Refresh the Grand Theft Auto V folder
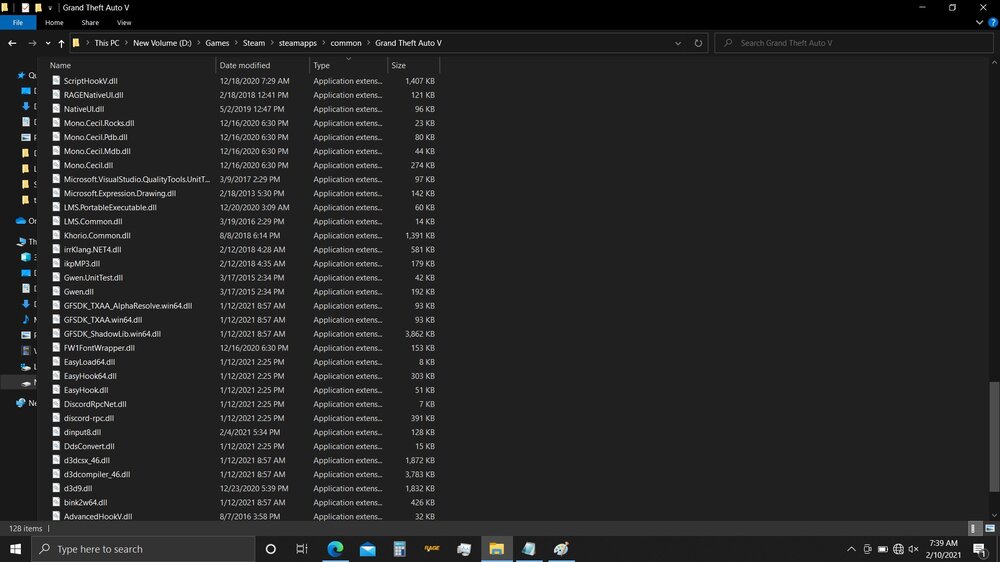The image size is (1000, 562). click(x=698, y=43)
